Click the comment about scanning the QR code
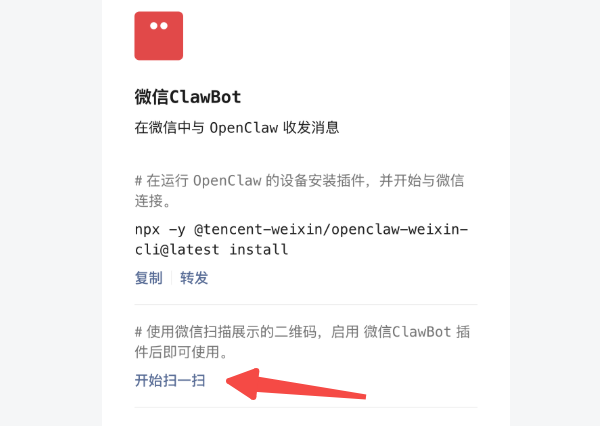Viewport: 600px width, 426px height. click(302, 341)
